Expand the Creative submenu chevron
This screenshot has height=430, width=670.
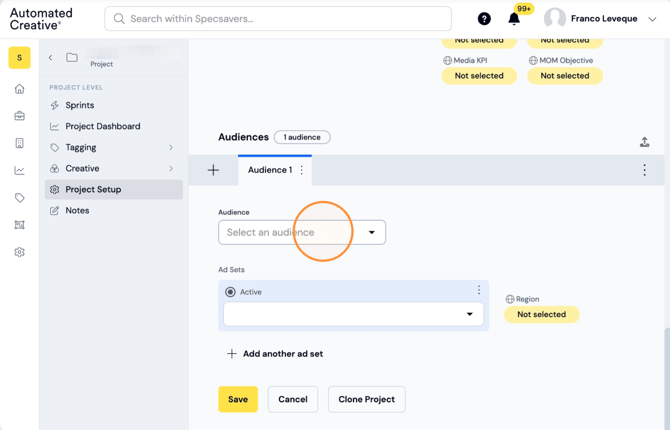click(171, 168)
